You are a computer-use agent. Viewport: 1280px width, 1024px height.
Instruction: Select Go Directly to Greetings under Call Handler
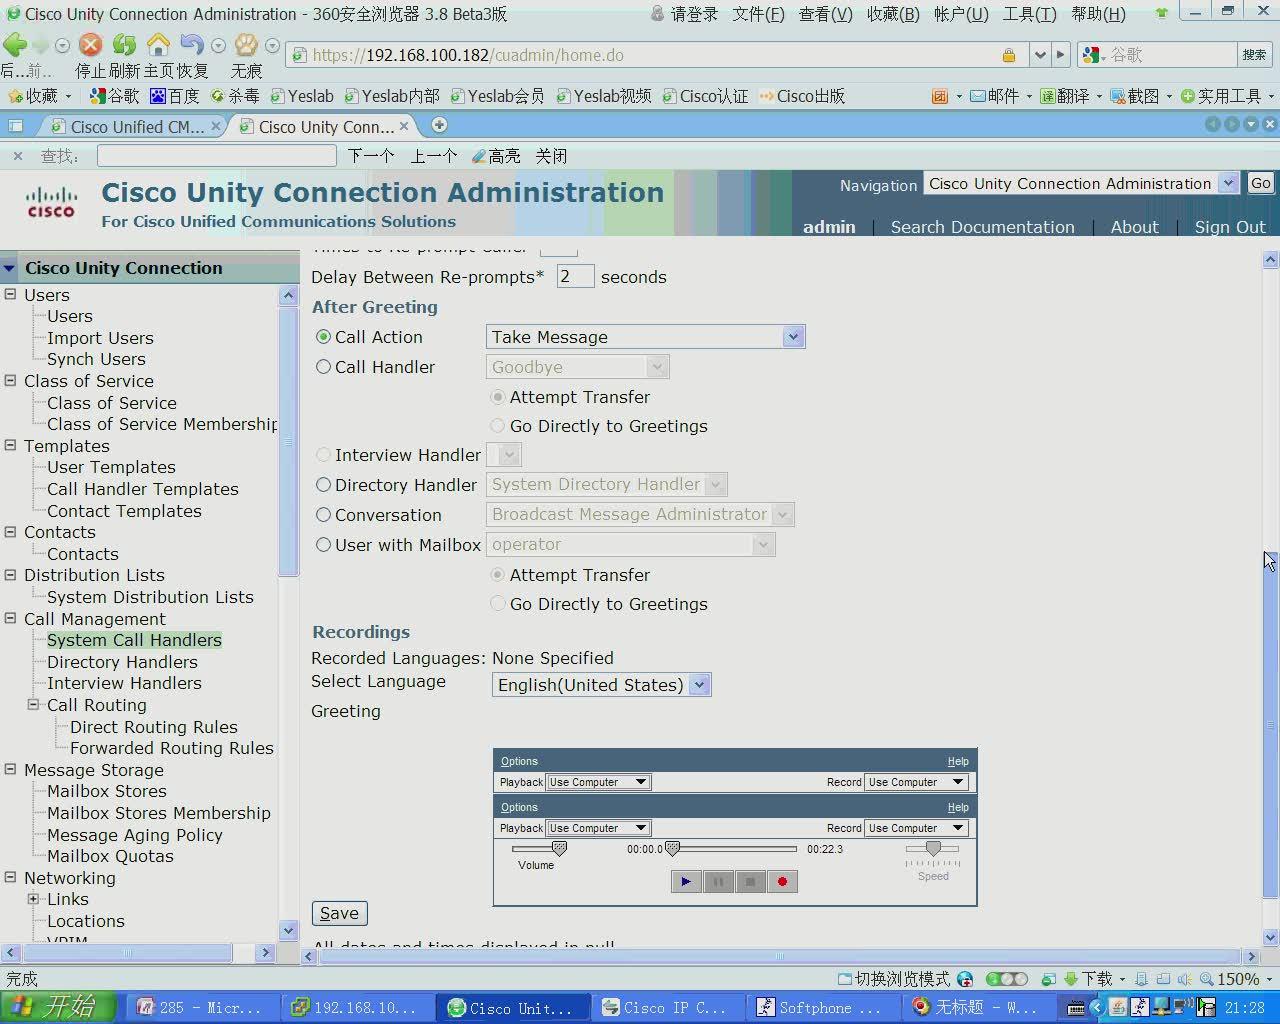(x=498, y=426)
